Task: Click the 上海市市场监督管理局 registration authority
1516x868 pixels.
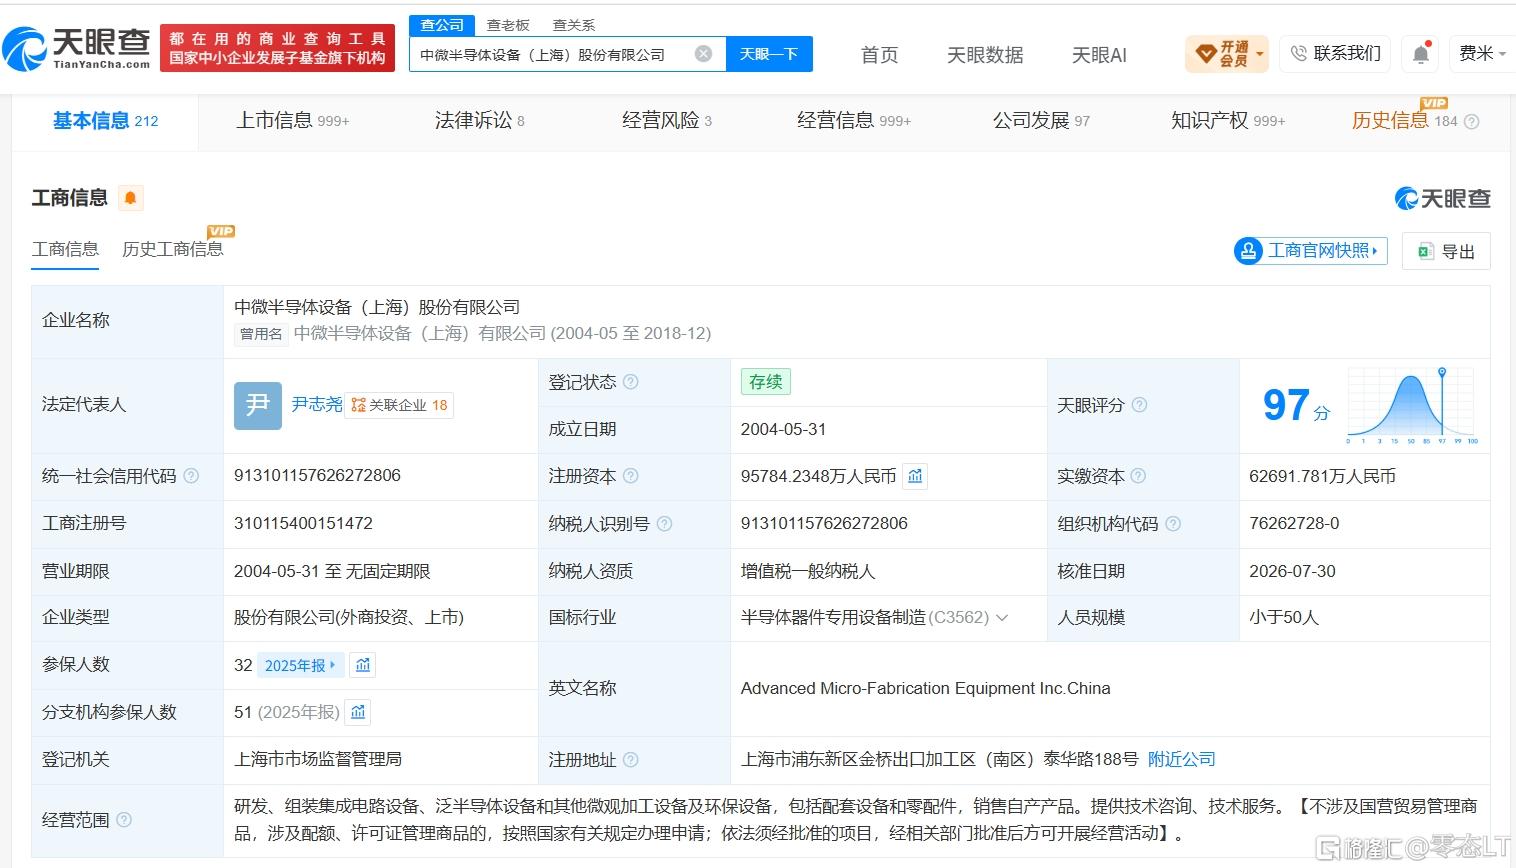Action: coord(318,759)
